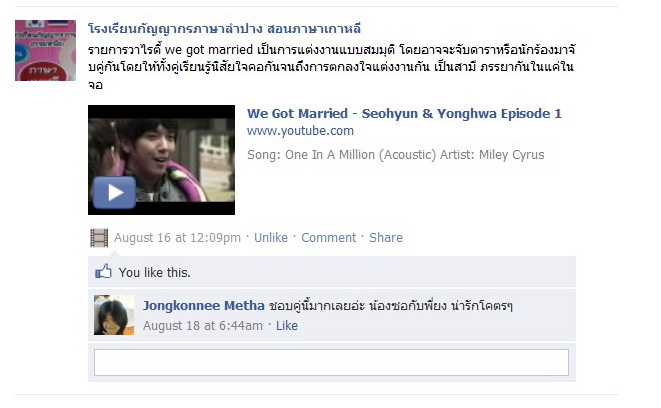Click the thumbs-up like icon

click(x=103, y=271)
